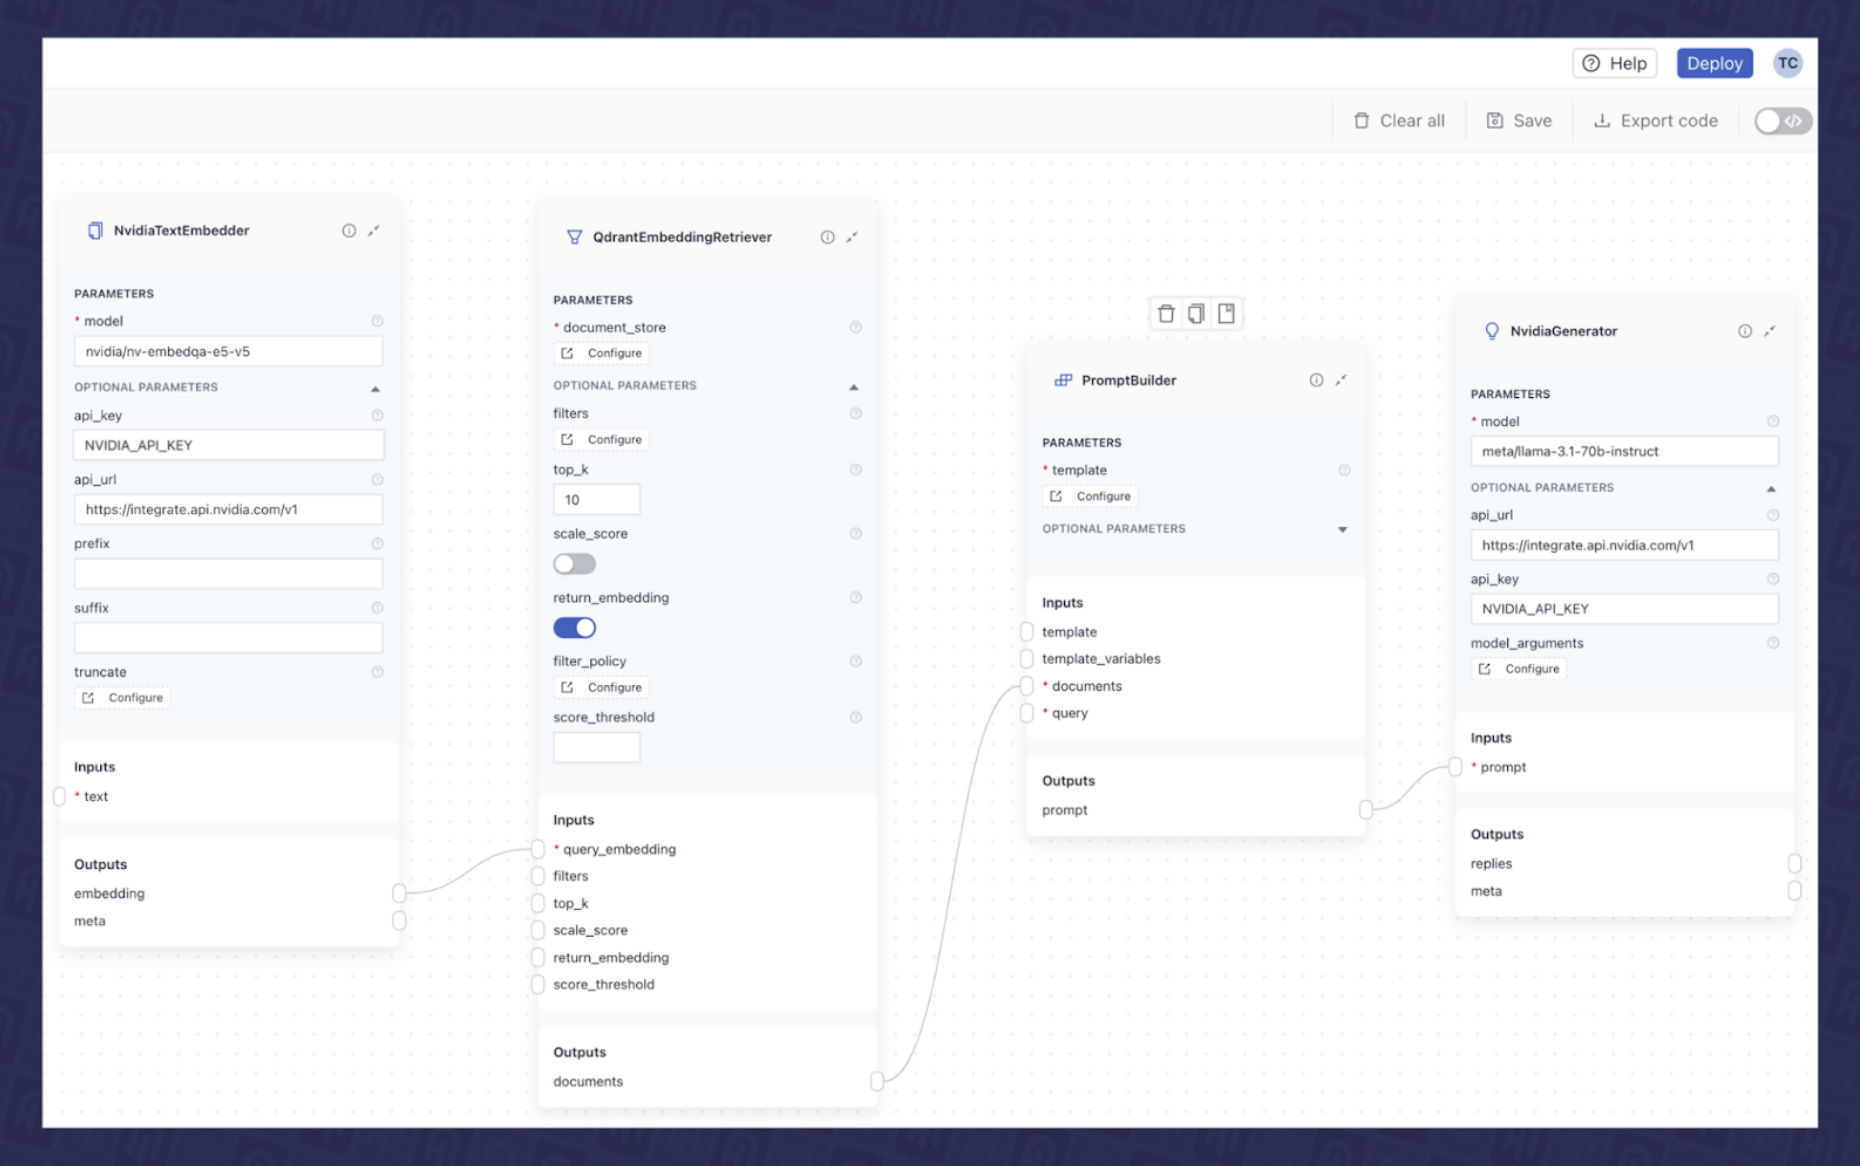Click the help tooltip icon next to model parameter
This screenshot has width=1860, height=1166.
377,321
